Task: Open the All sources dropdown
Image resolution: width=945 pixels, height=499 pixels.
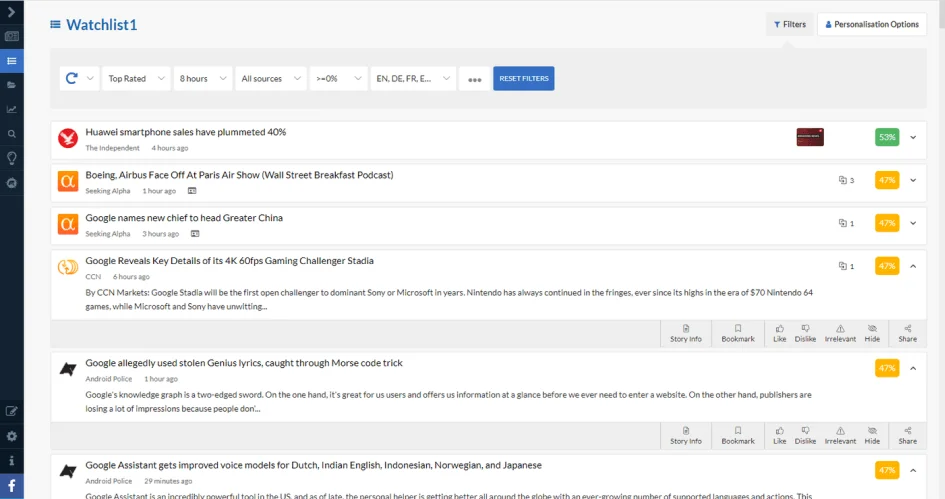Action: click(x=271, y=78)
